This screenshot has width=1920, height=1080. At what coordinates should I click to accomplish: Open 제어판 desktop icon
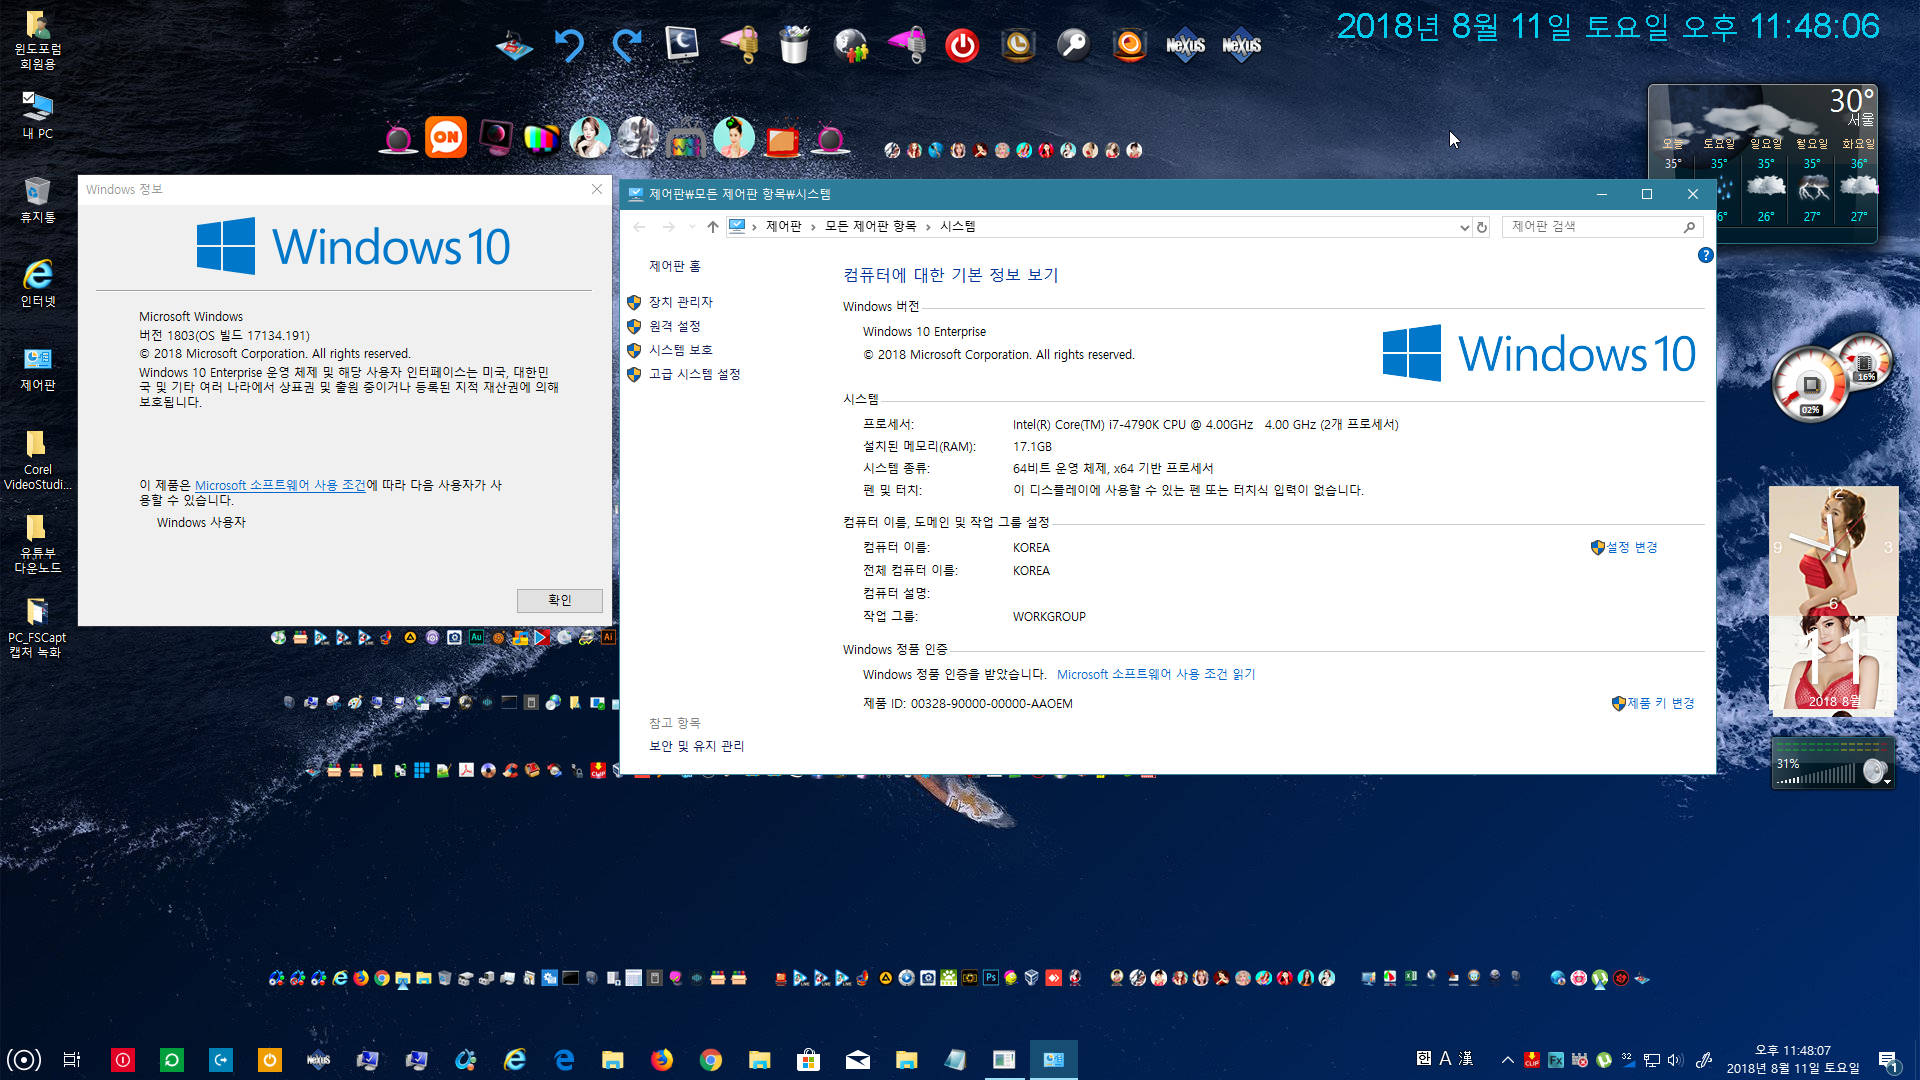[37, 367]
